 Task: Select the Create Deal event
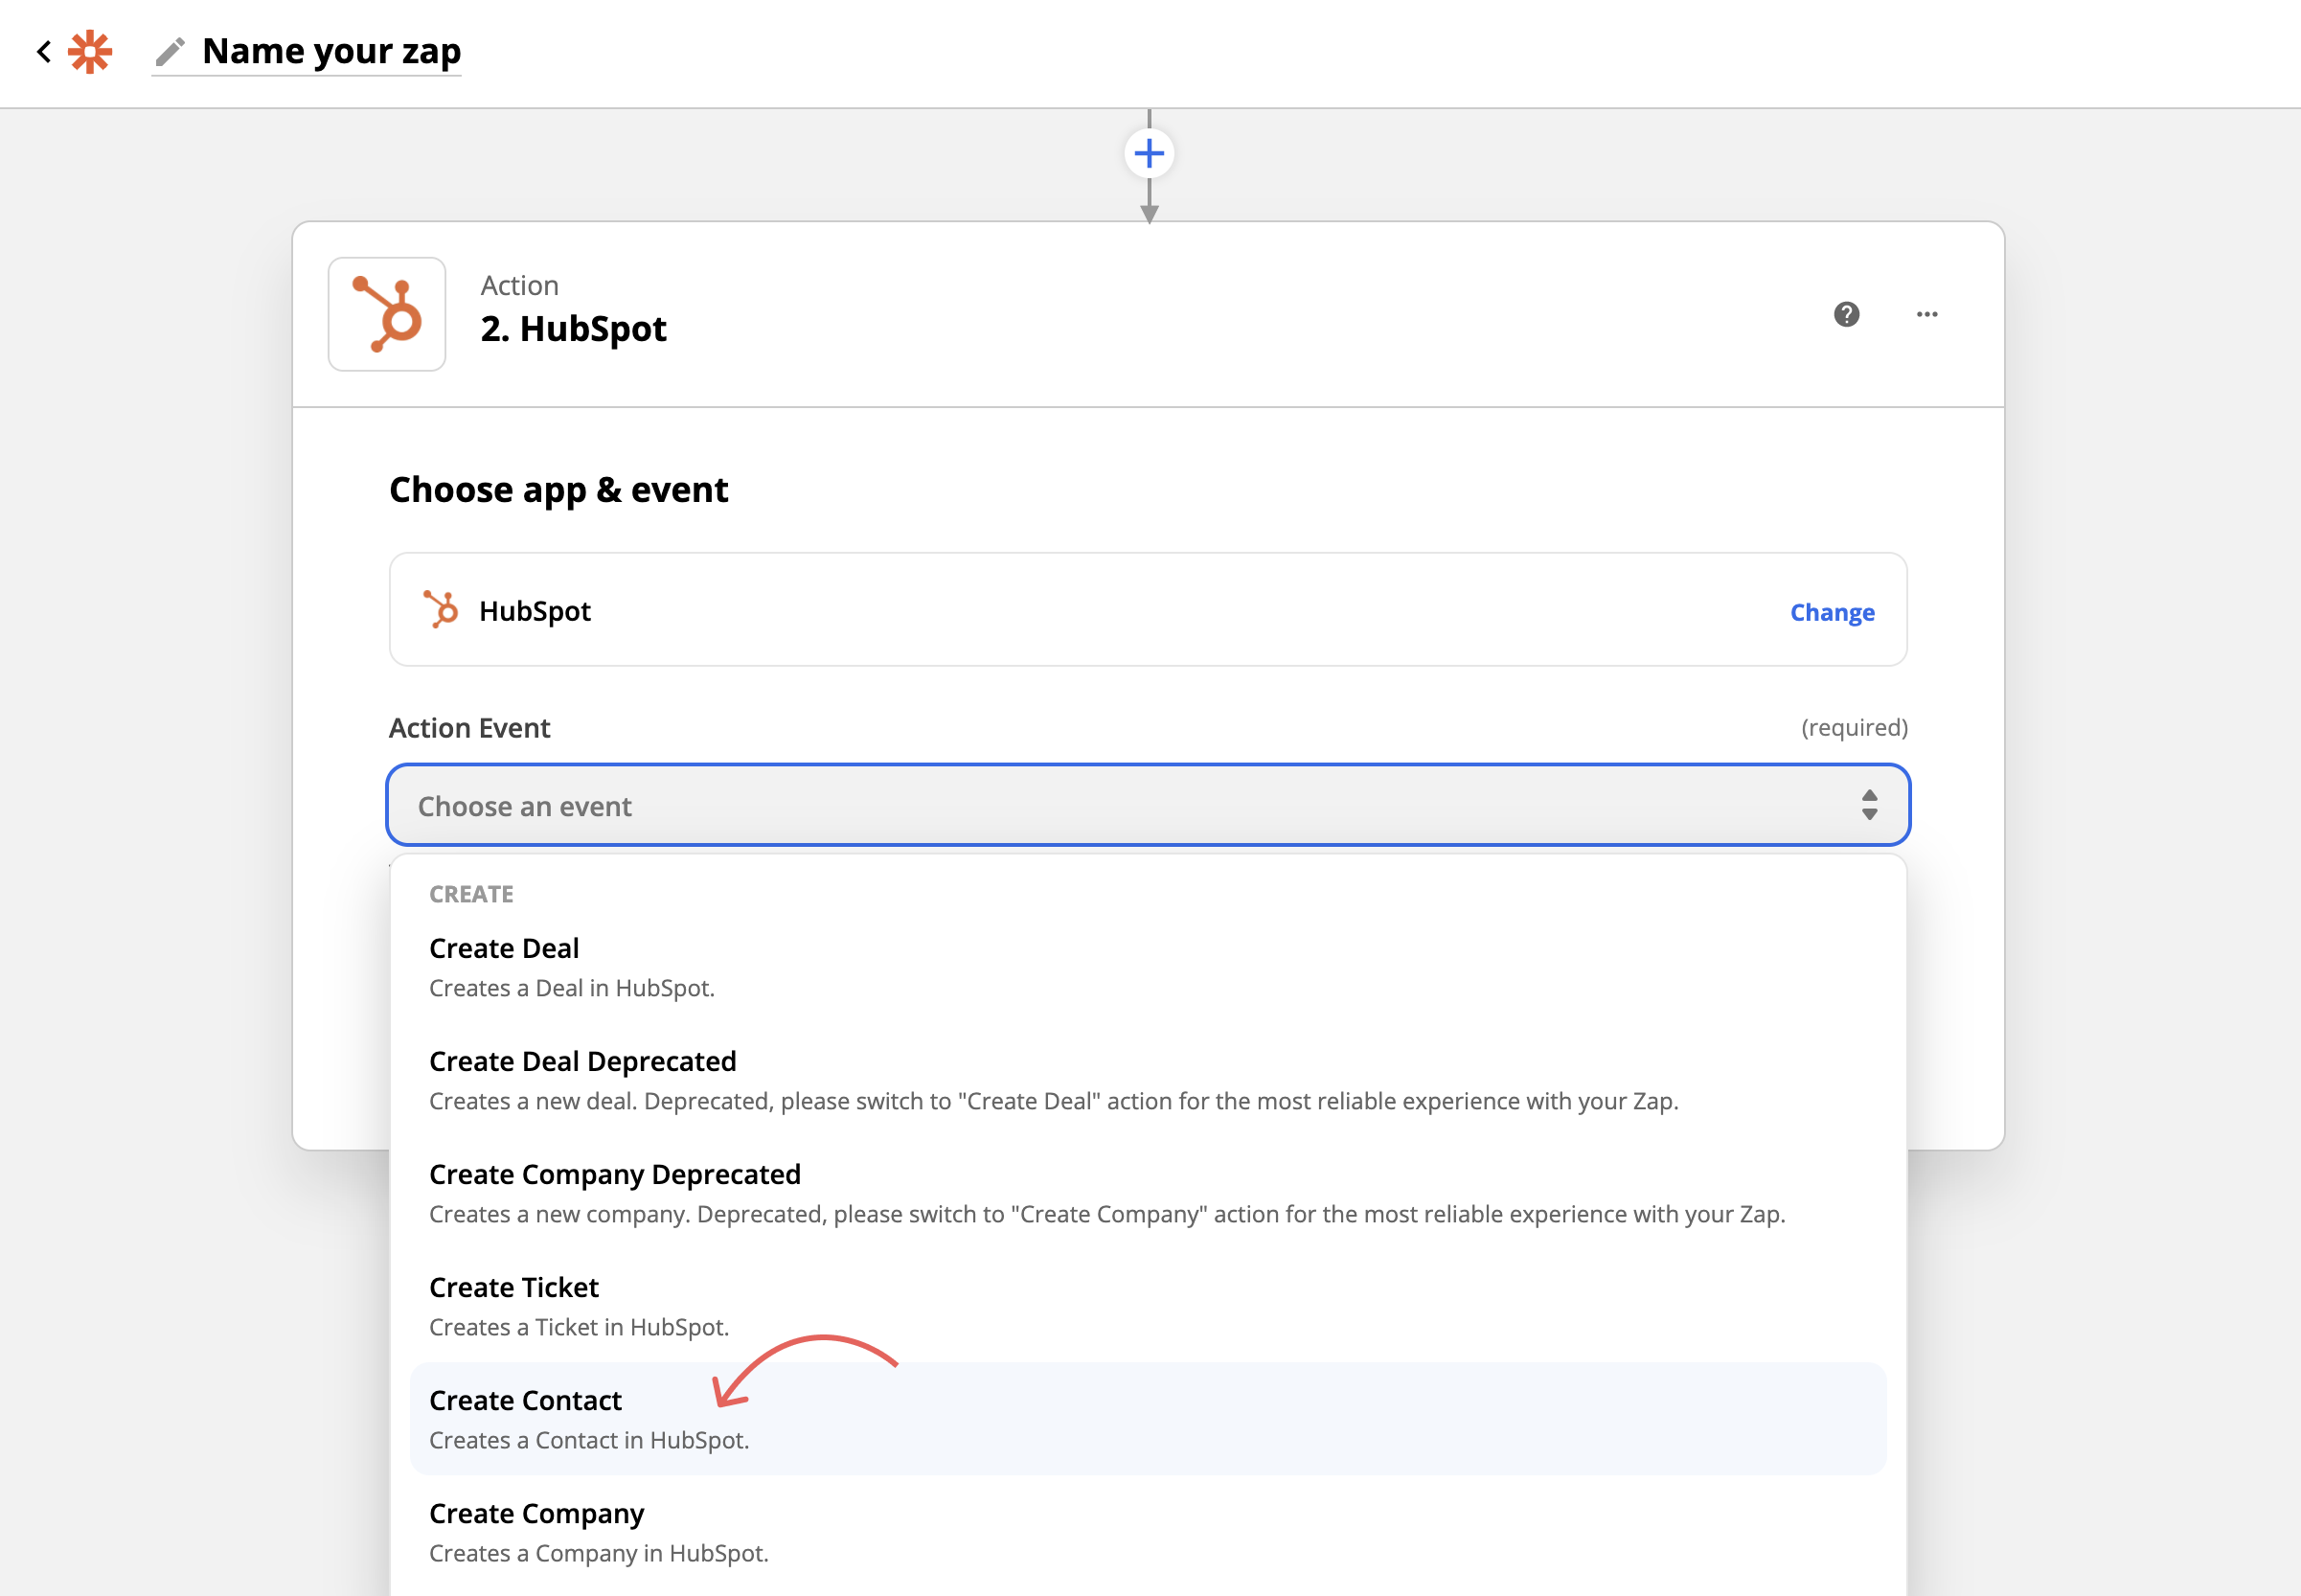coord(1148,966)
